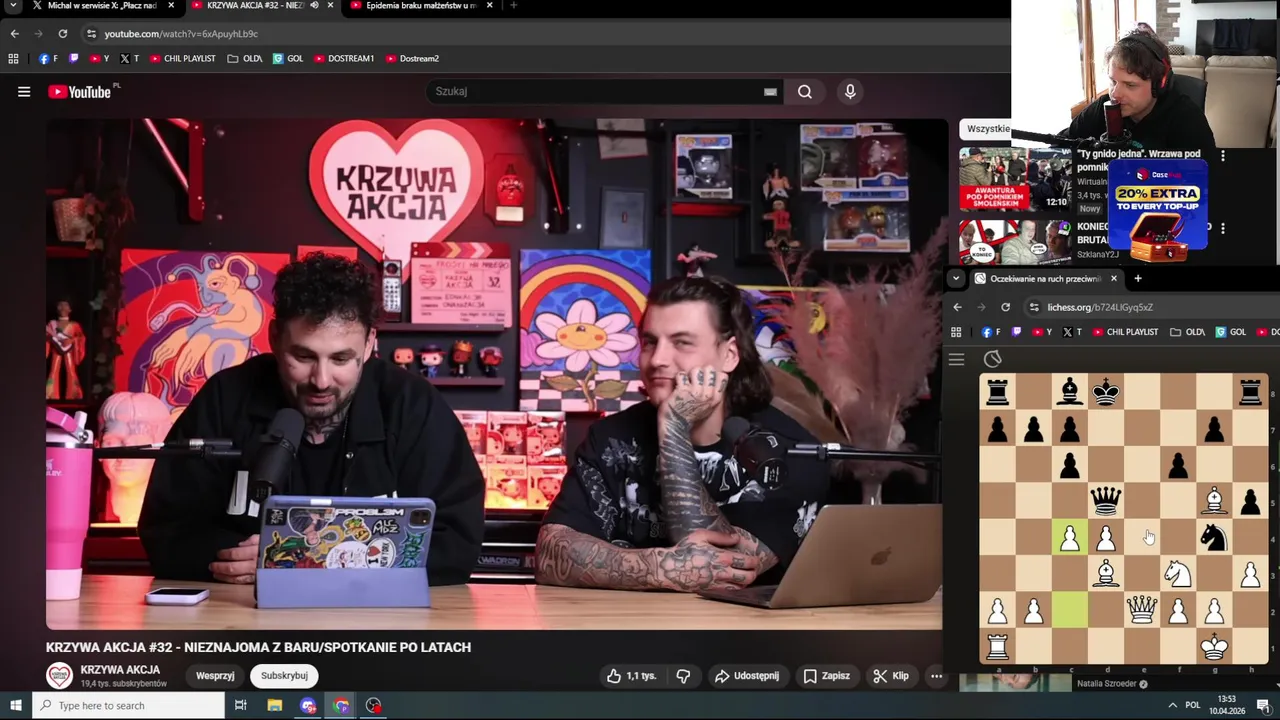Switch to the 'KRZYWA AKCJA #32' tab

254,6
